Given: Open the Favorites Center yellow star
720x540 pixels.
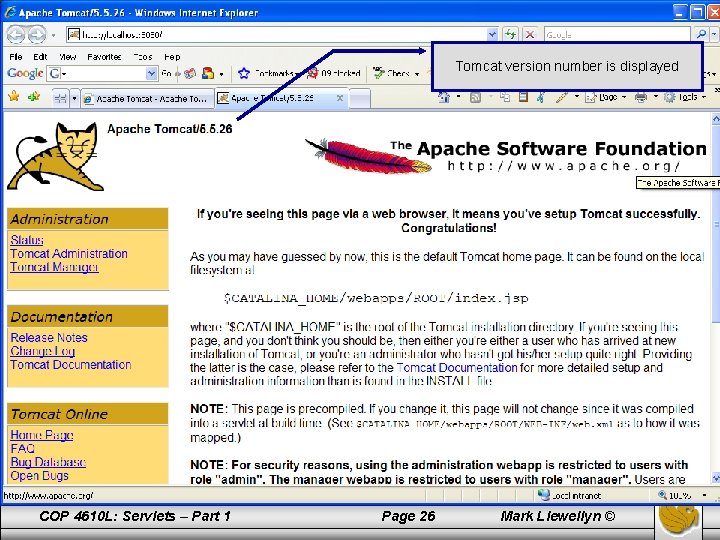Looking at the screenshot, I should [14, 96].
